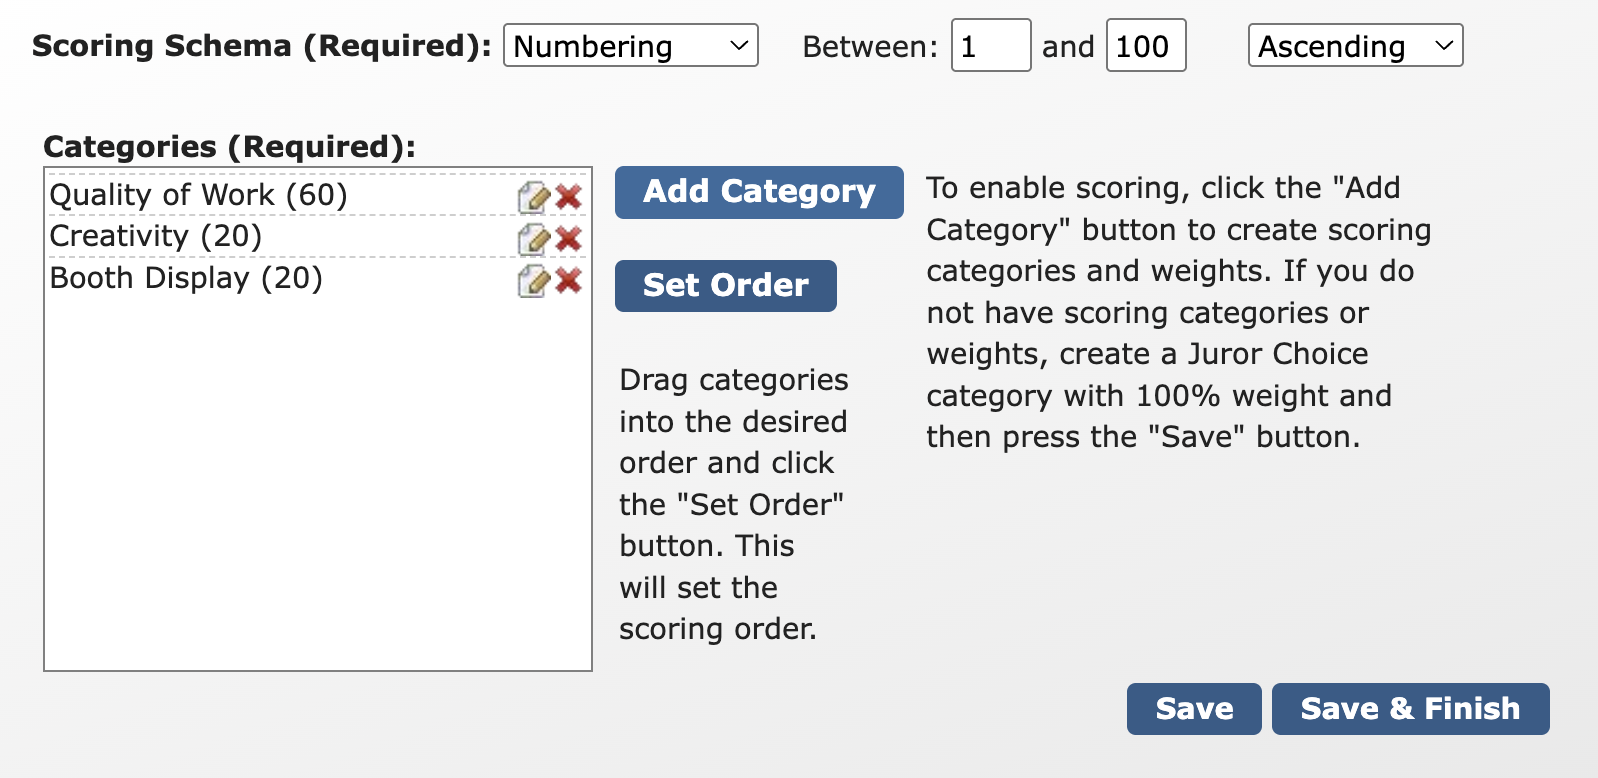Click the Add Category button
This screenshot has width=1598, height=778.
[x=758, y=192]
